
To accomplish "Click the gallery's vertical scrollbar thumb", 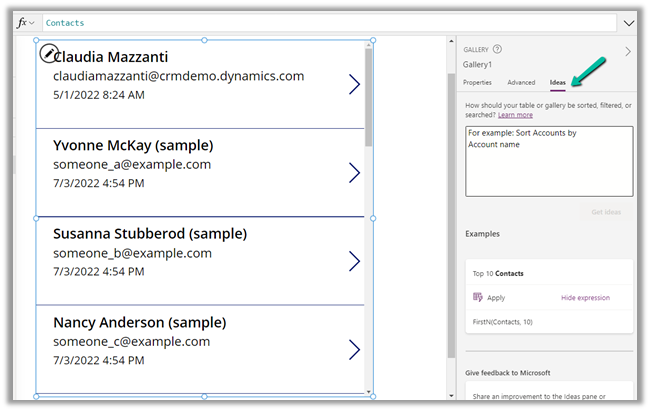I will [x=368, y=97].
